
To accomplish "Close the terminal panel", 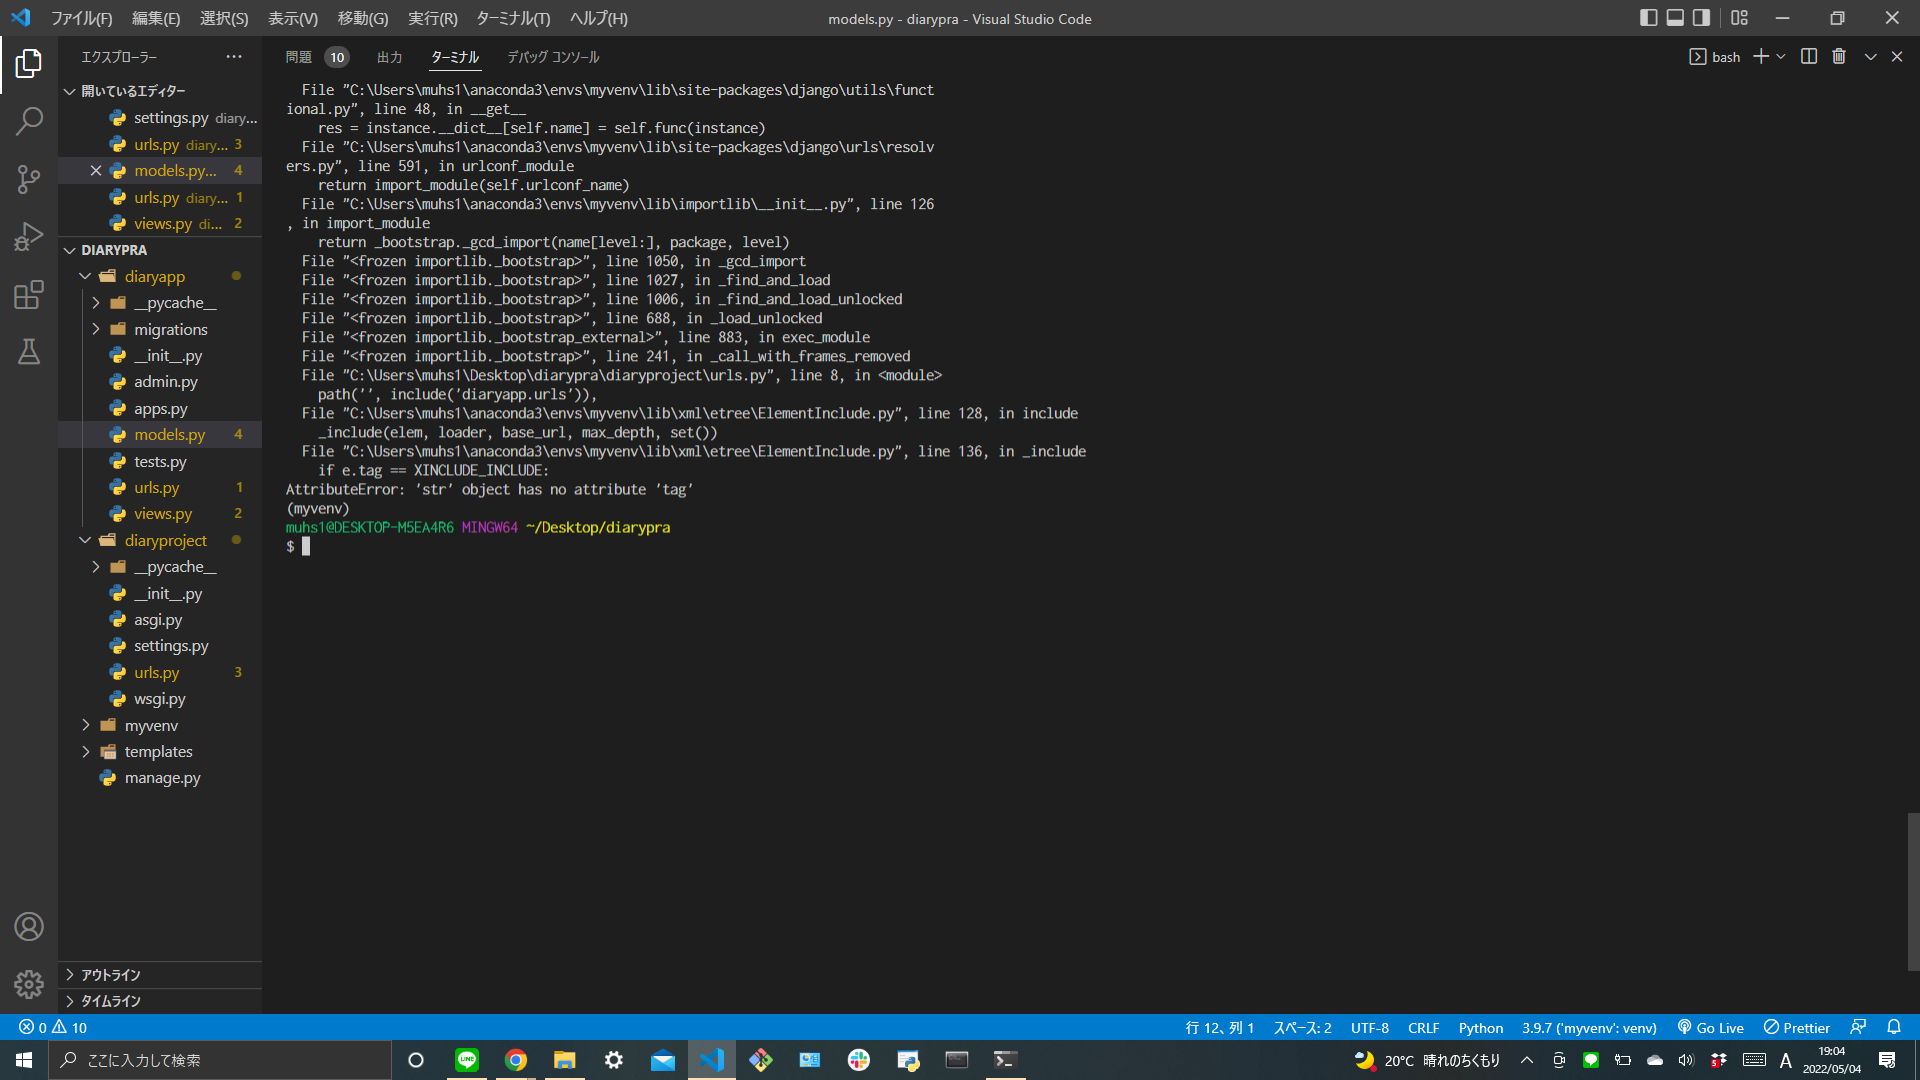I will (x=1897, y=57).
